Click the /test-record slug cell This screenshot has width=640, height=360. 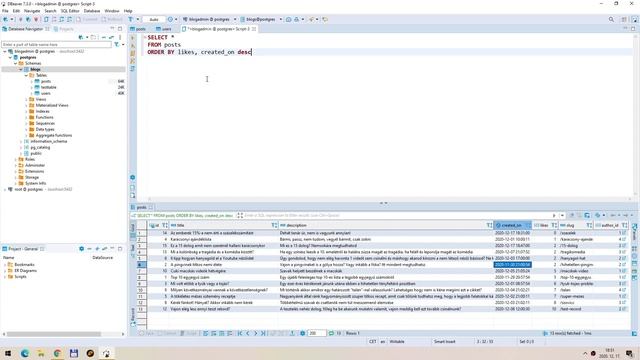pos(576,309)
